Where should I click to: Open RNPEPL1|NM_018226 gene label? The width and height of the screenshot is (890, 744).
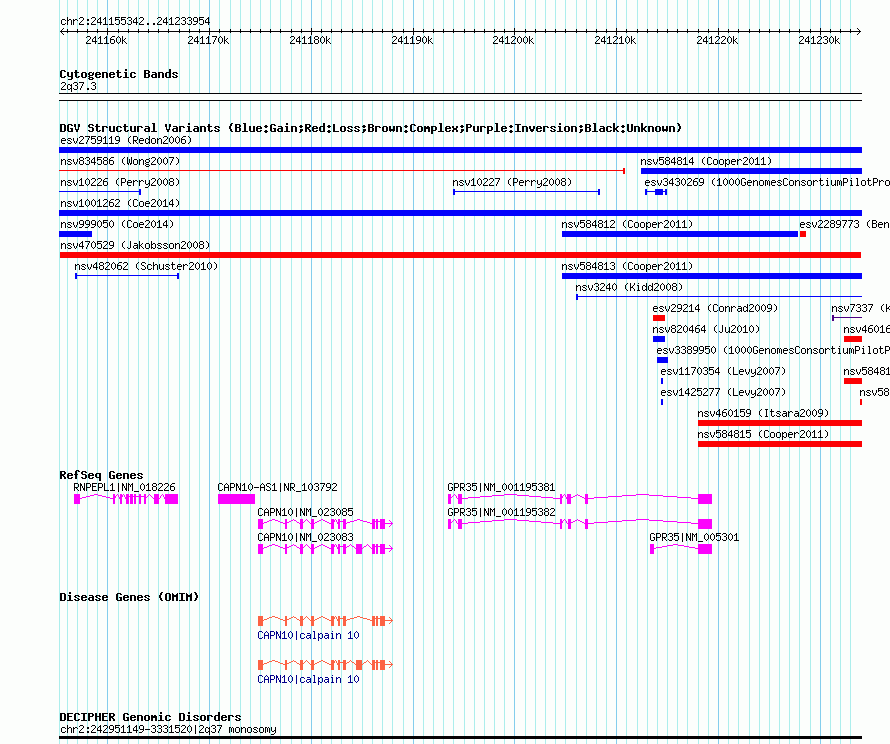124,487
